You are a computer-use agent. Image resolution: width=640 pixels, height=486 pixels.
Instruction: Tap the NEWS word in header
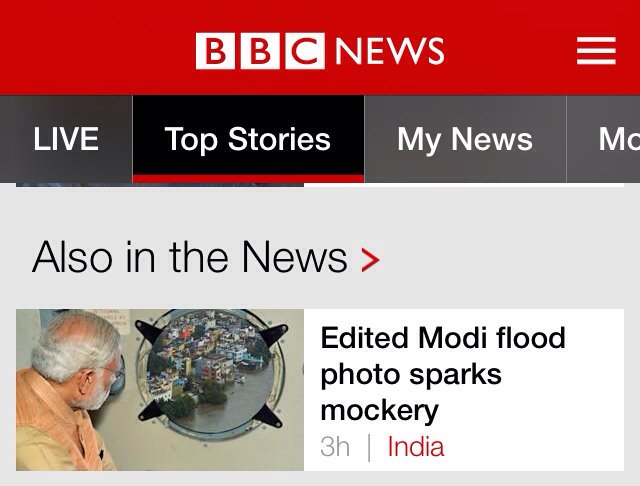(x=389, y=50)
